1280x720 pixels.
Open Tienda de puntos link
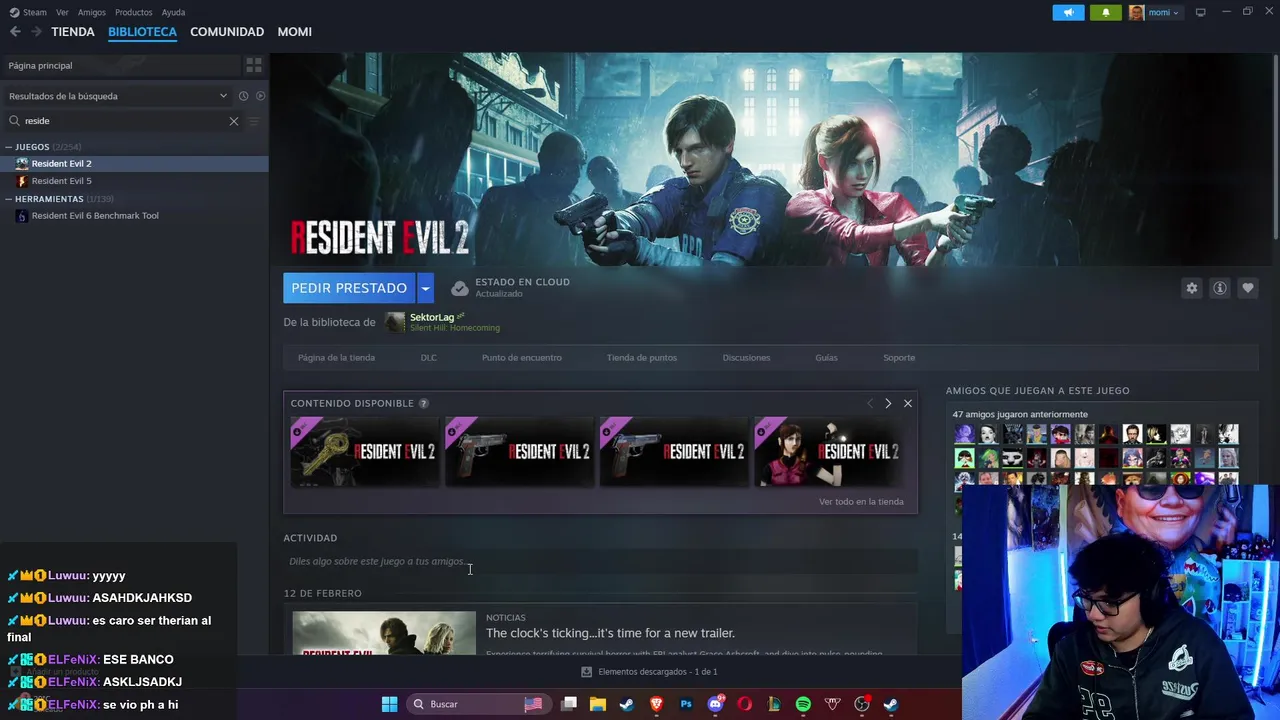click(x=642, y=357)
